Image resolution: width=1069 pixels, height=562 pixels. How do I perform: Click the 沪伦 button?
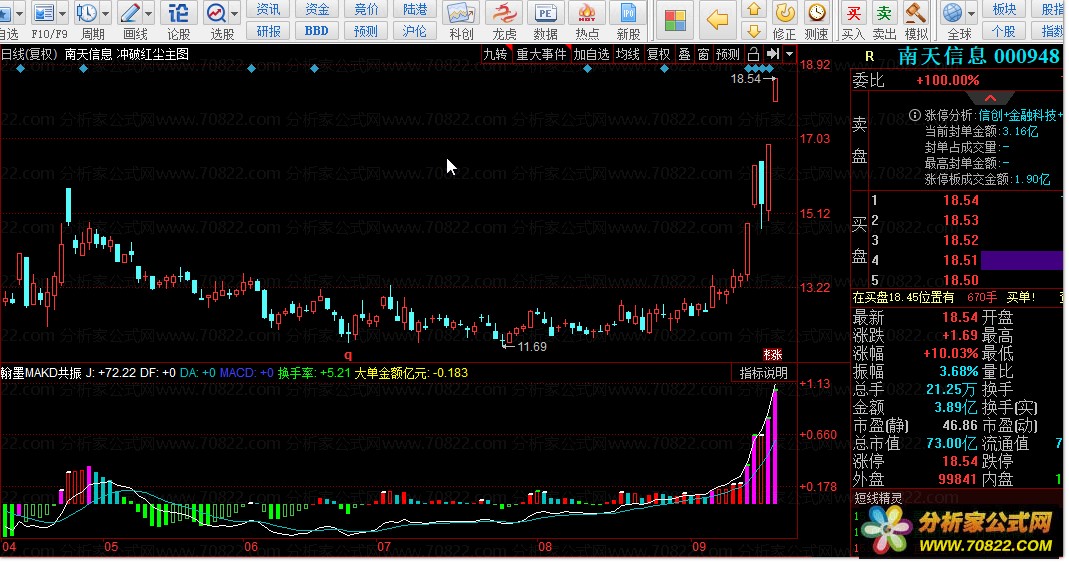[415, 31]
